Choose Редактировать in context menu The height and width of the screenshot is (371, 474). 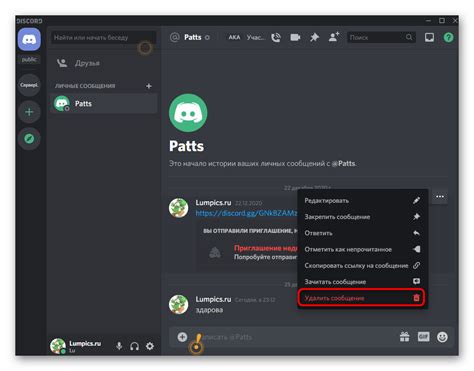point(362,201)
